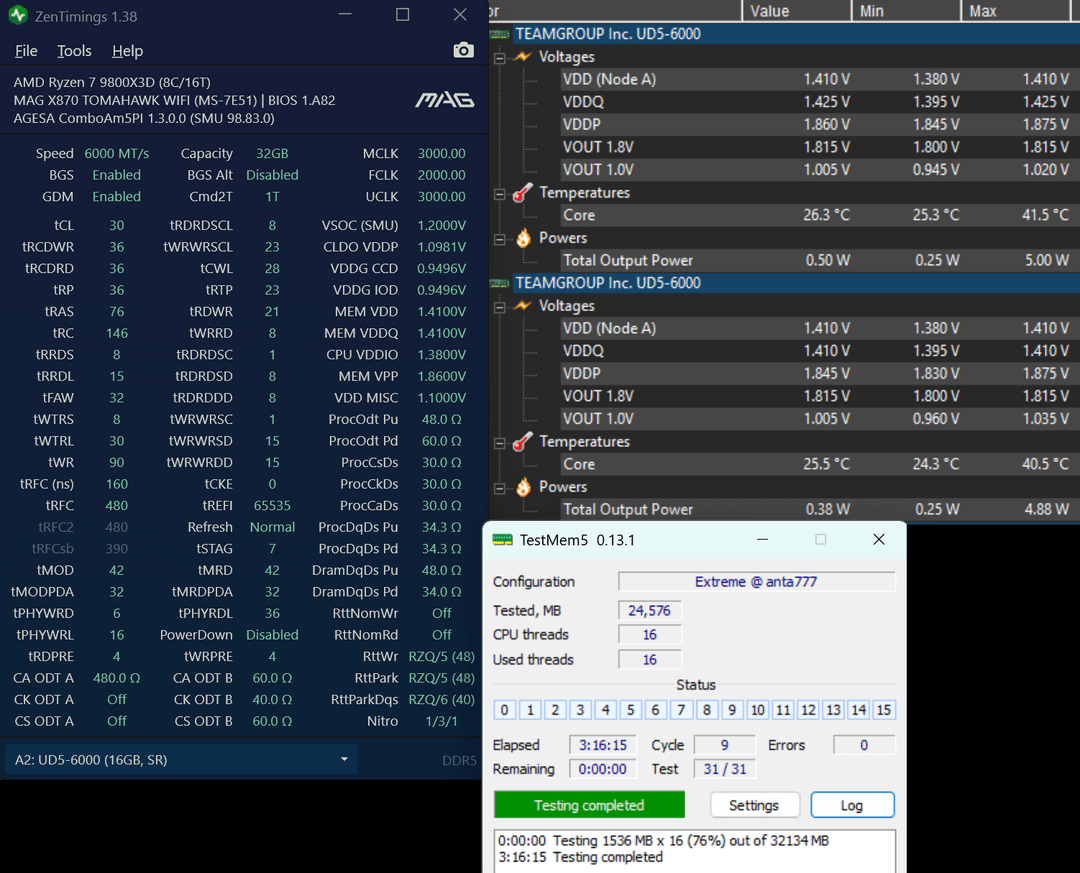
Task: Click the first Powers flame icon
Action: 522,238
